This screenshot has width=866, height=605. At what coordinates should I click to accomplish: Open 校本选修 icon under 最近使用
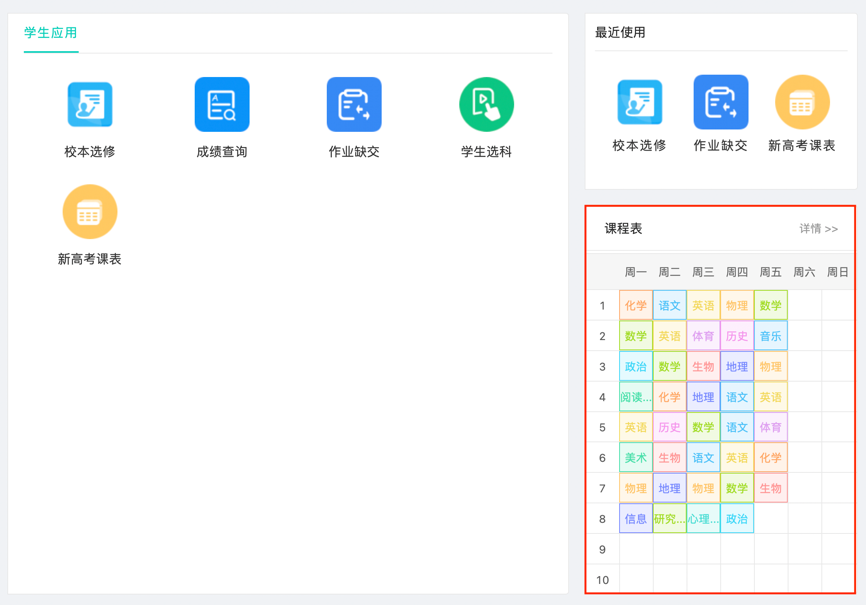[x=639, y=102]
